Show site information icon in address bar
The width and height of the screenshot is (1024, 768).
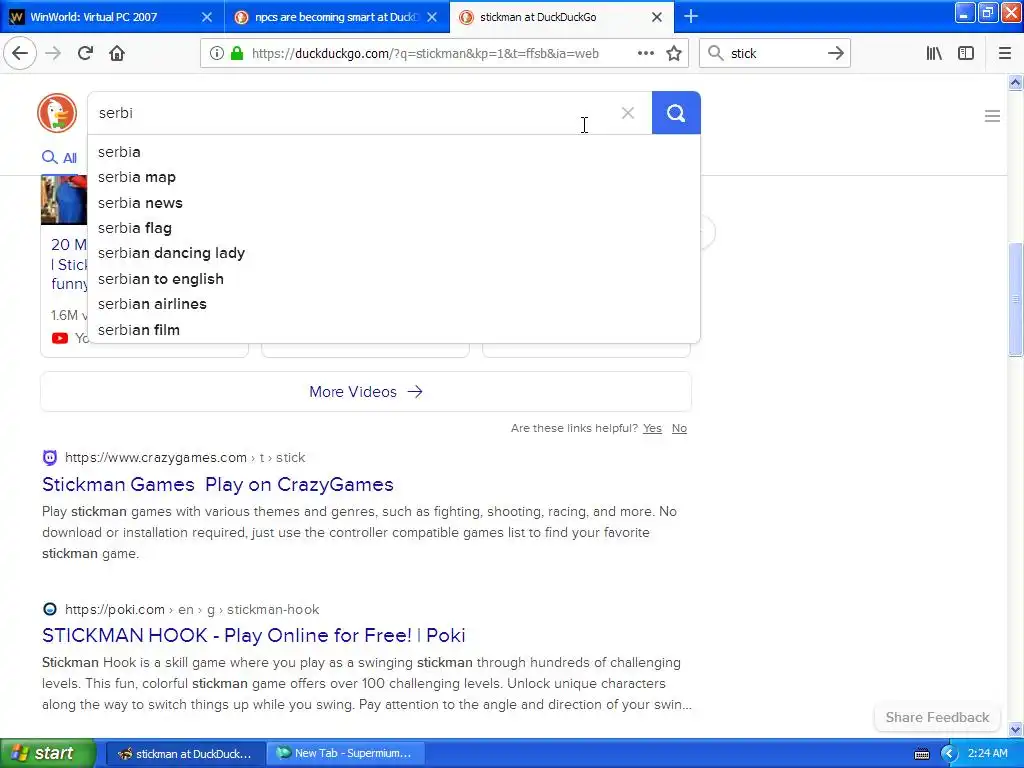point(216,54)
